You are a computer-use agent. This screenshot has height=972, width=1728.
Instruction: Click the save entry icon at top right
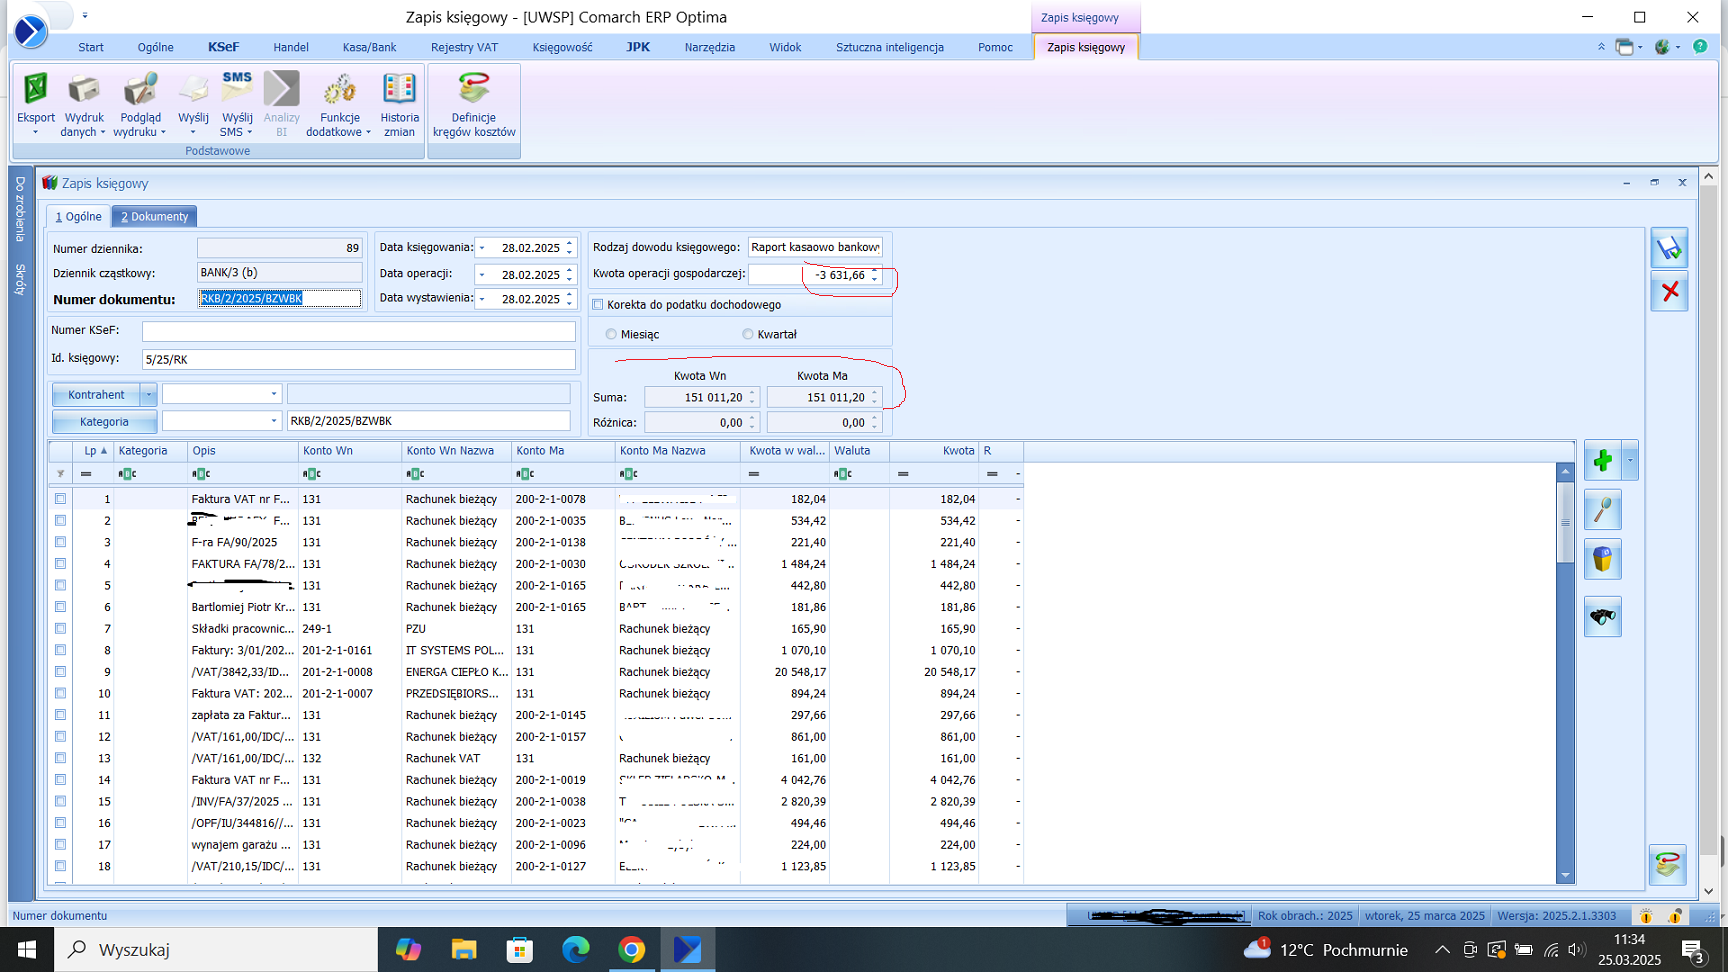point(1669,248)
